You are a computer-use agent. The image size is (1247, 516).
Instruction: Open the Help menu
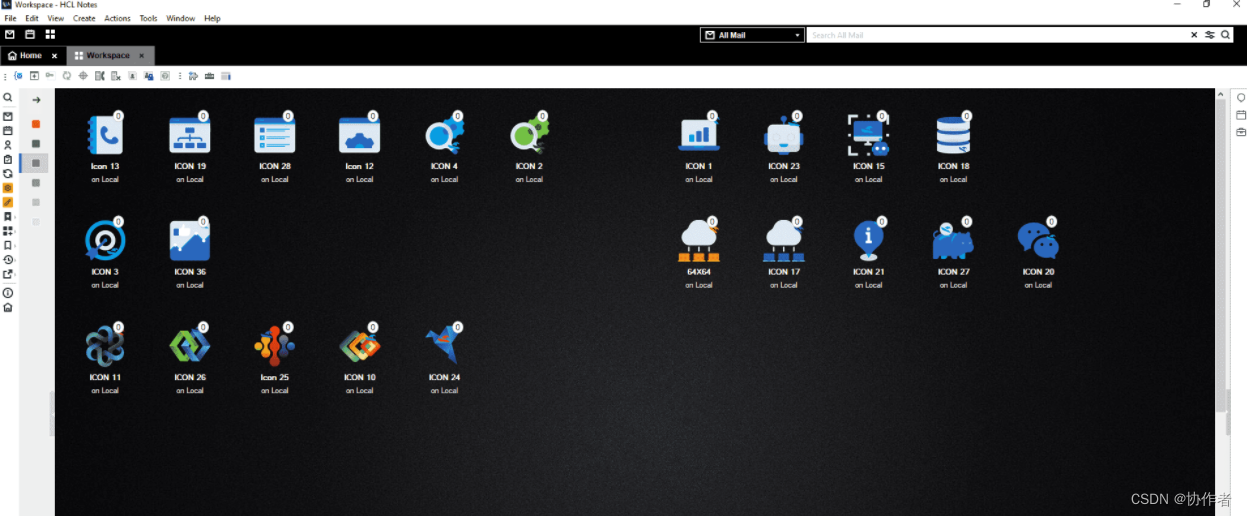(x=212, y=18)
